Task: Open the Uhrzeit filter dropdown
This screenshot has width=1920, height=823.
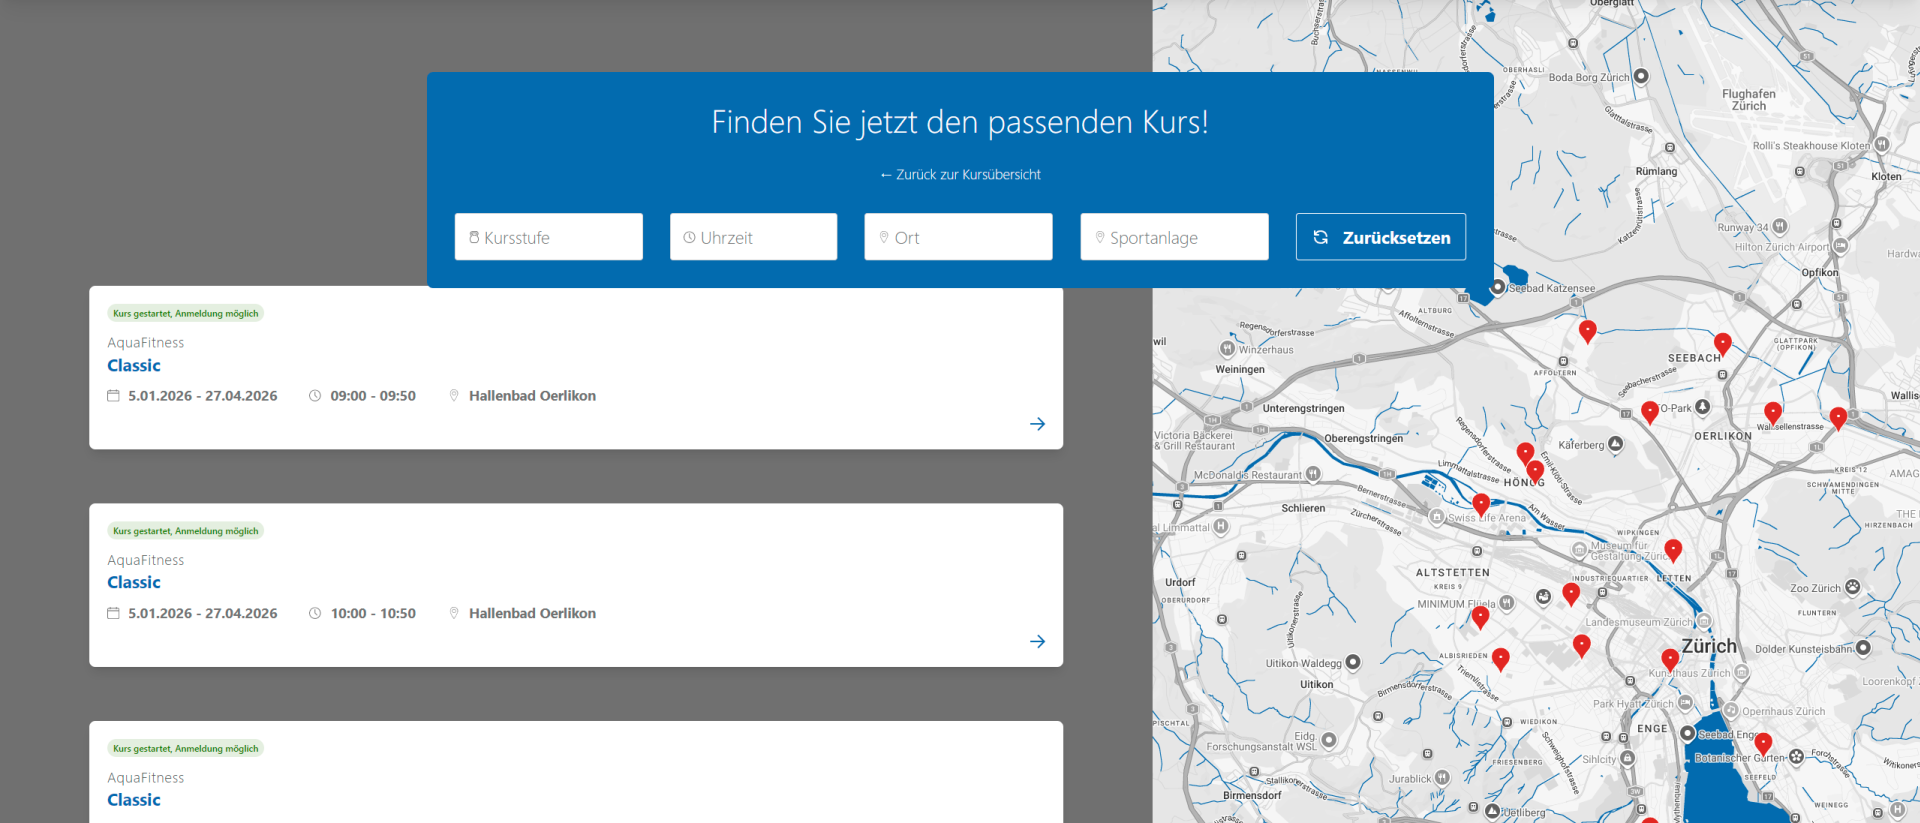Action: 753,237
